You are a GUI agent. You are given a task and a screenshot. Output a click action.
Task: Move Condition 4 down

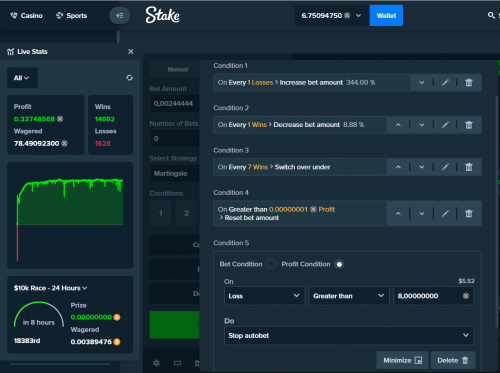[422, 214]
